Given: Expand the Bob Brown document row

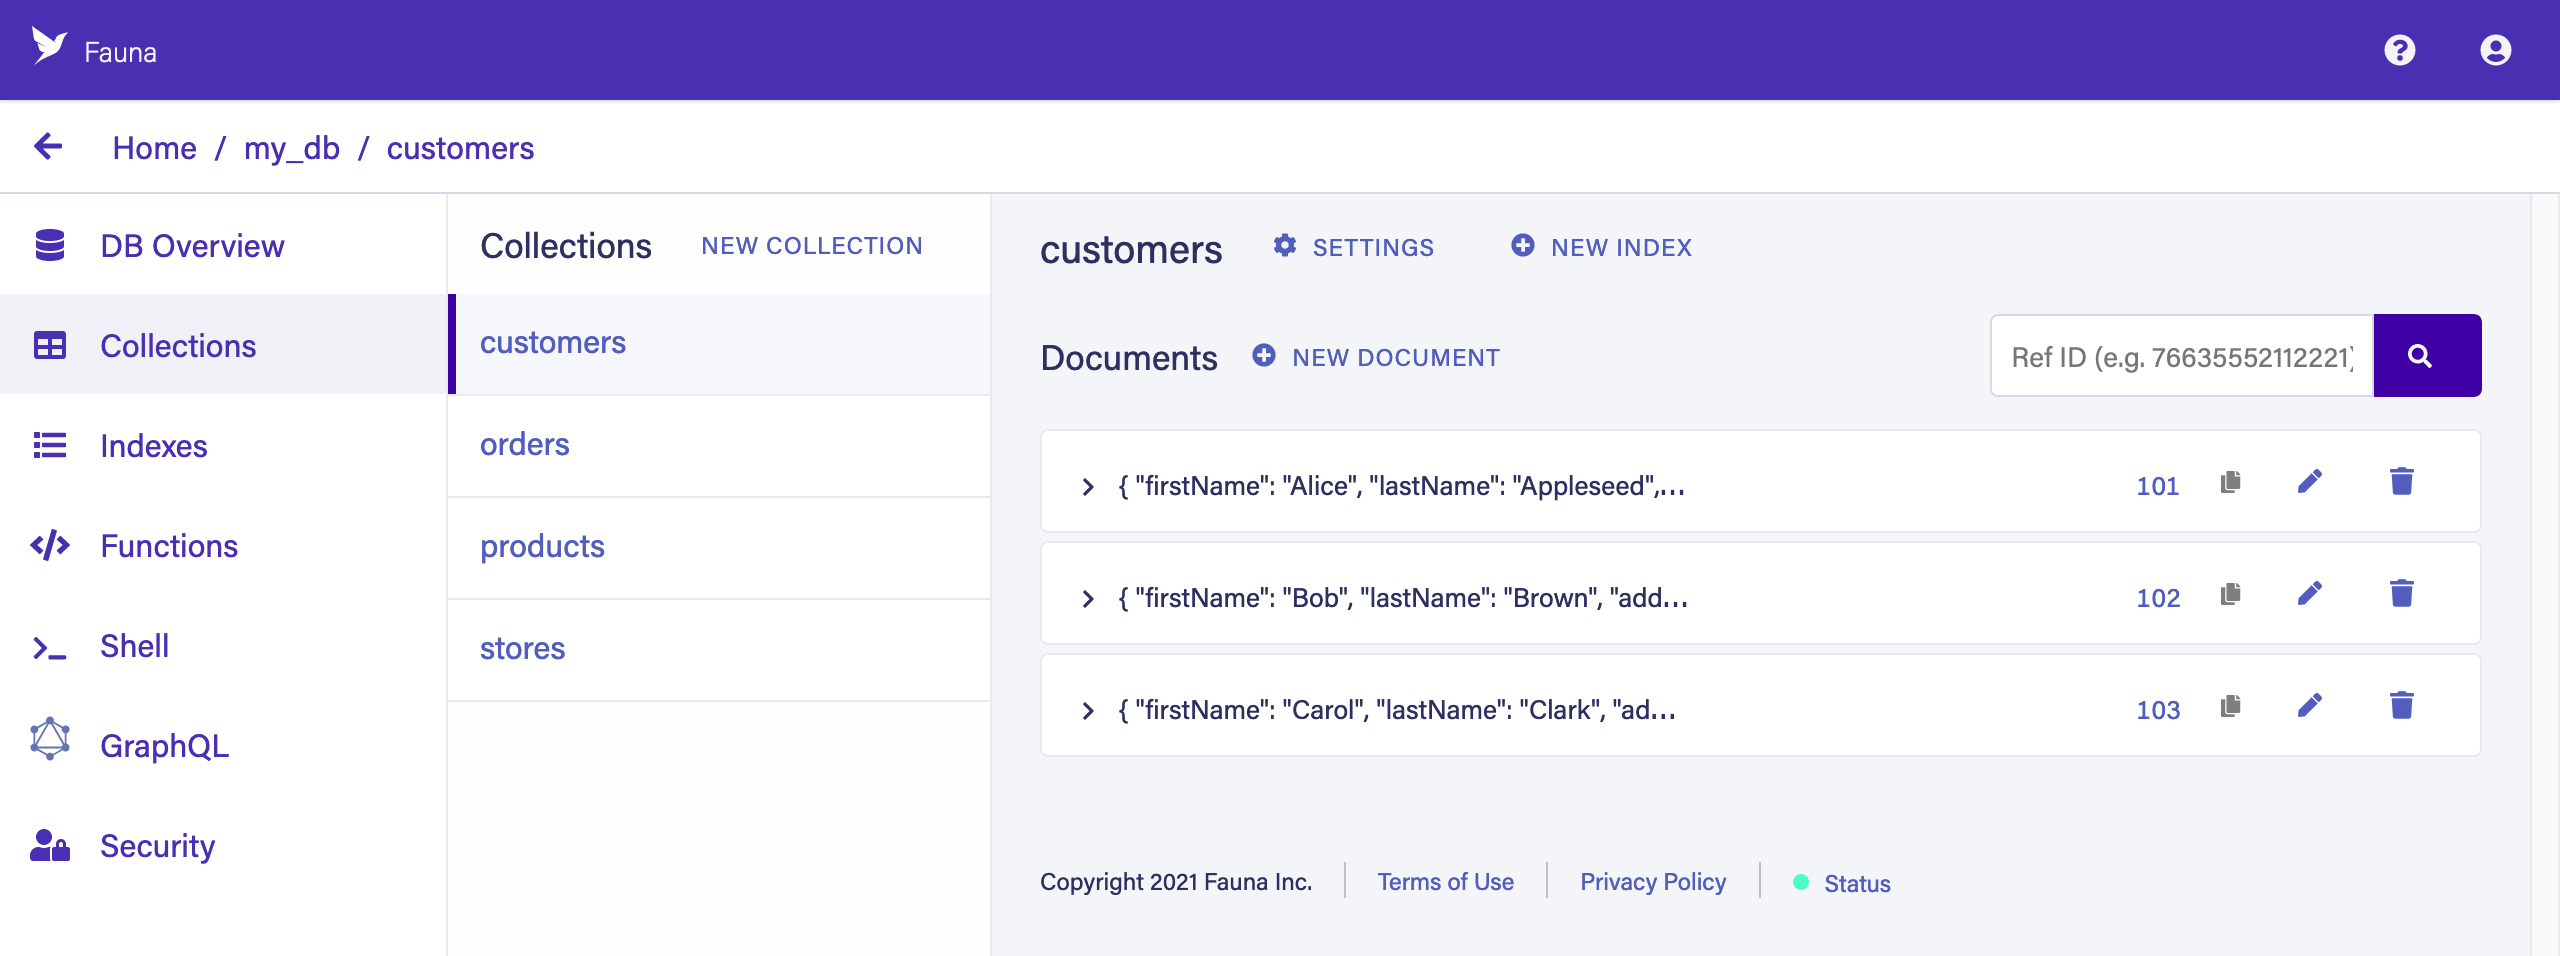Looking at the screenshot, I should pos(1088,599).
